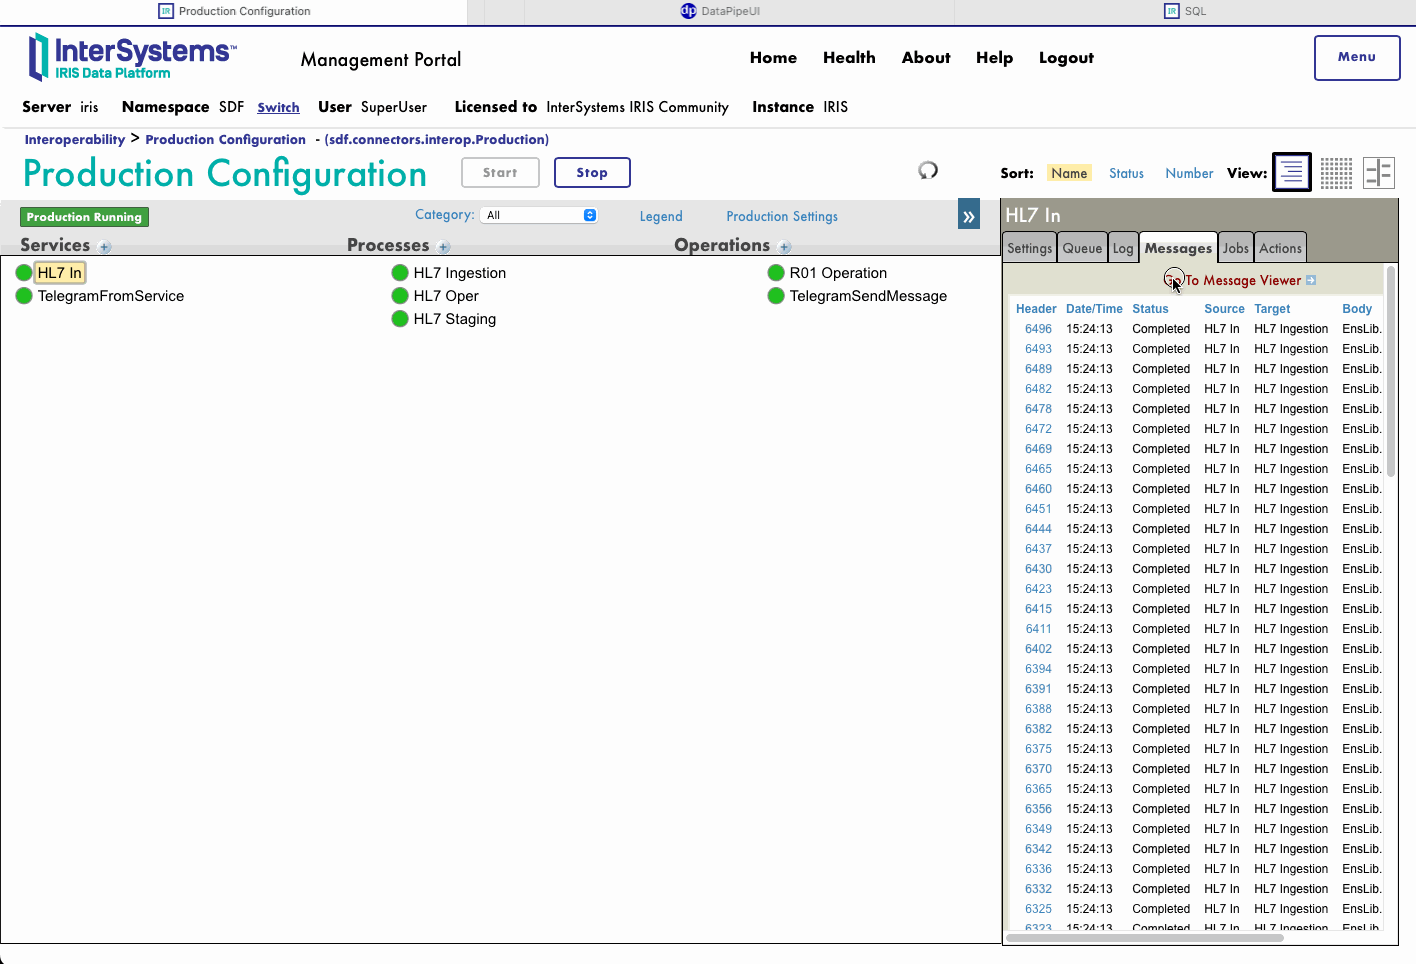Select the HL7 Staging process

[455, 319]
